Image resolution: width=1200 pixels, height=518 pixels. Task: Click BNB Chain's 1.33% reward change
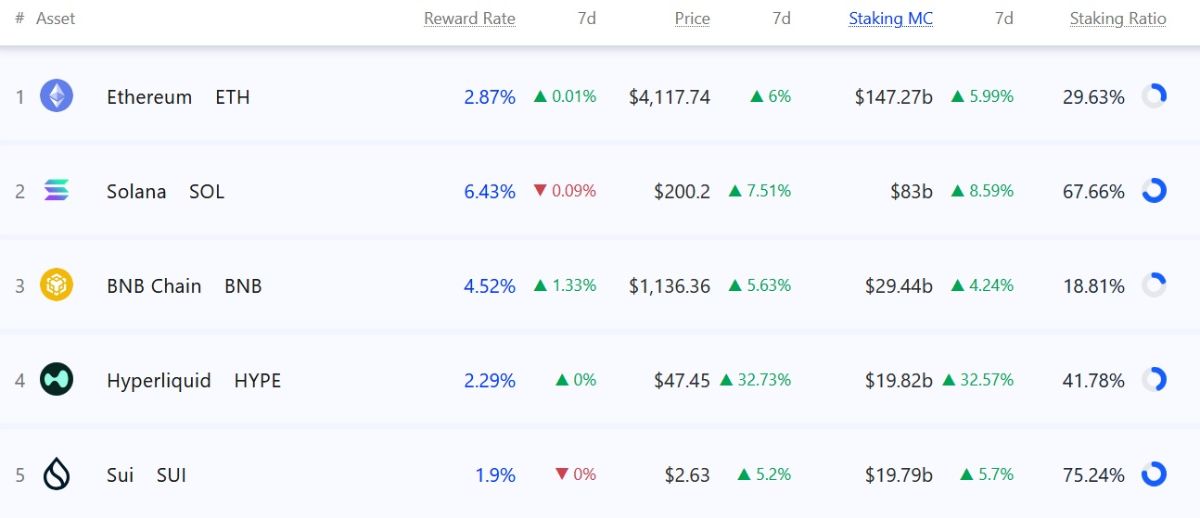[565, 286]
